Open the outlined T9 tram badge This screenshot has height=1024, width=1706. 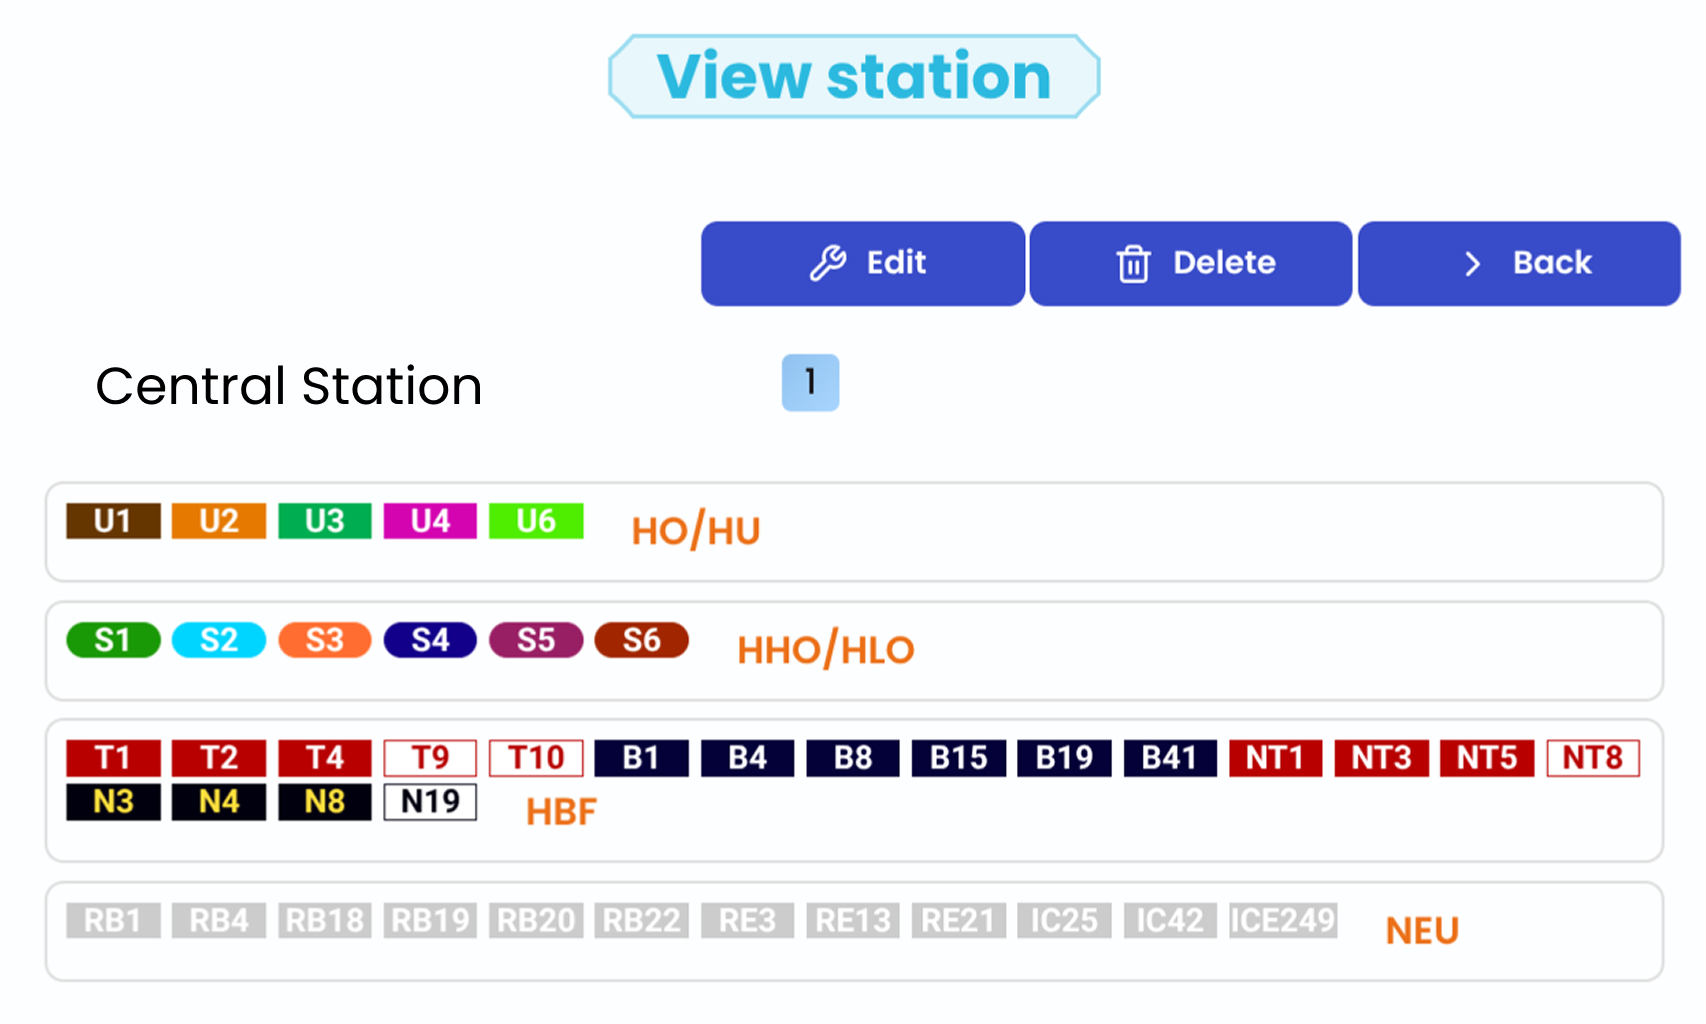[x=430, y=758]
